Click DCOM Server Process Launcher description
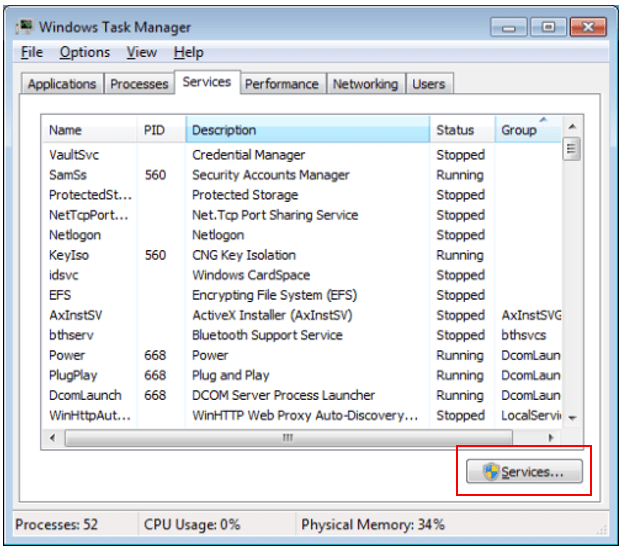This screenshot has height=551, width=625. tap(283, 395)
